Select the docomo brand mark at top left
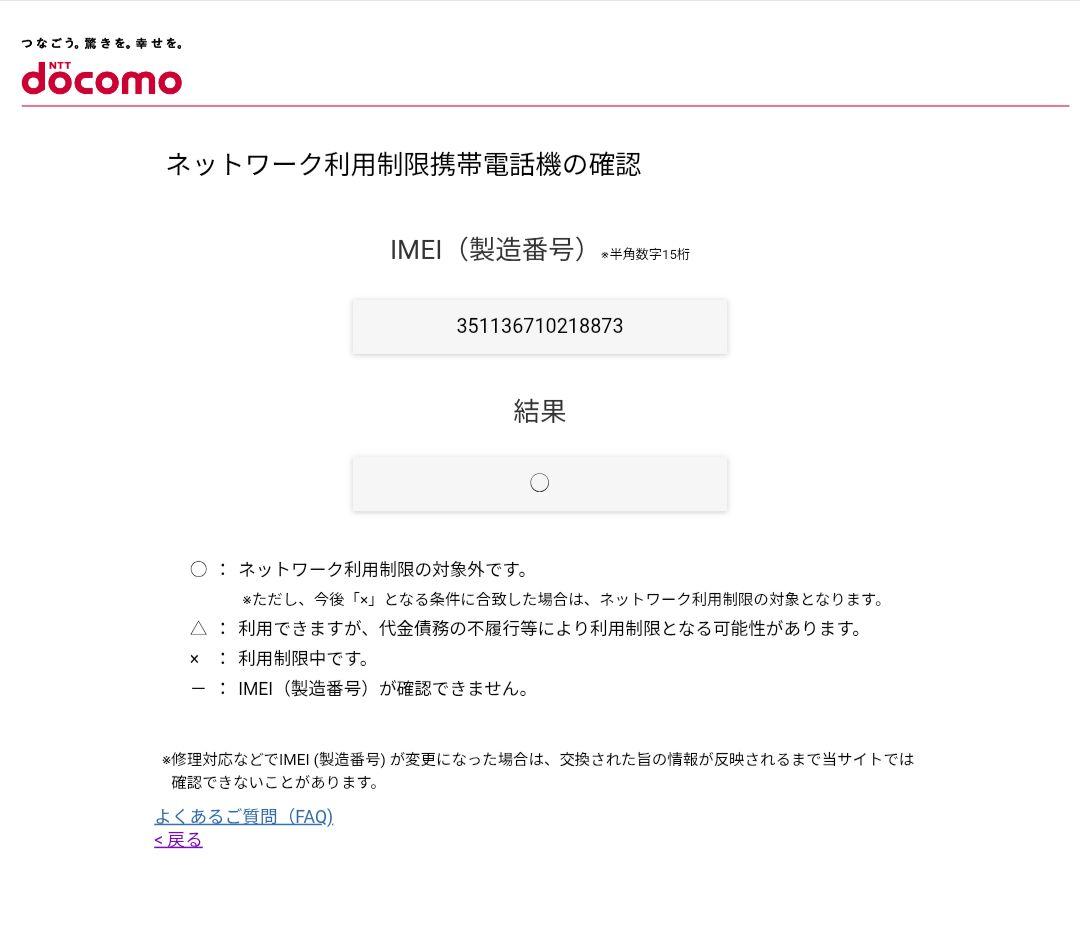 tap(100, 80)
